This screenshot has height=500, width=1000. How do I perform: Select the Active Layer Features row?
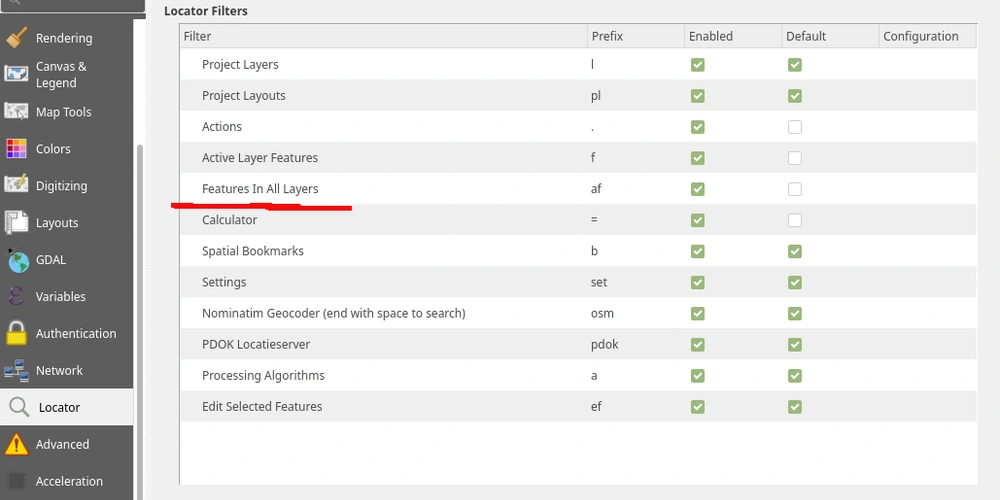click(578, 158)
